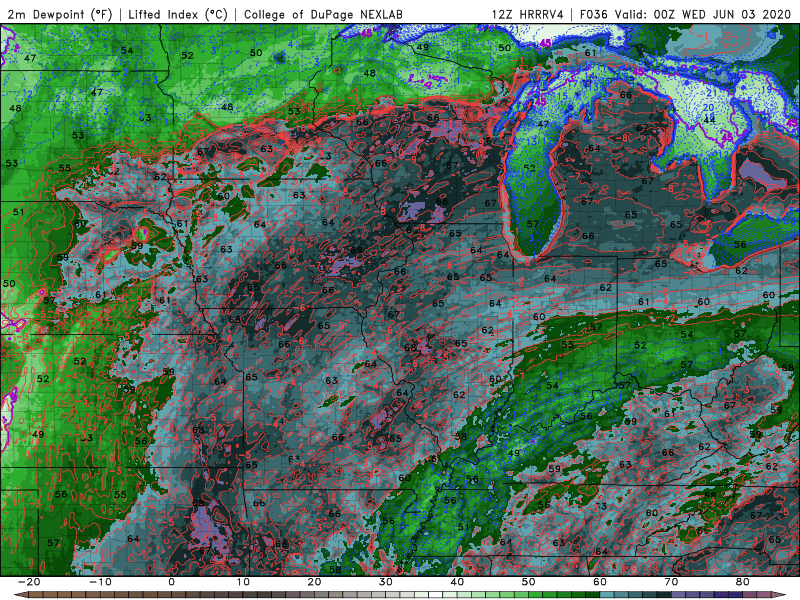Click the -10 label on the color scale
Viewport: 800px width, 600px height.
point(101,582)
